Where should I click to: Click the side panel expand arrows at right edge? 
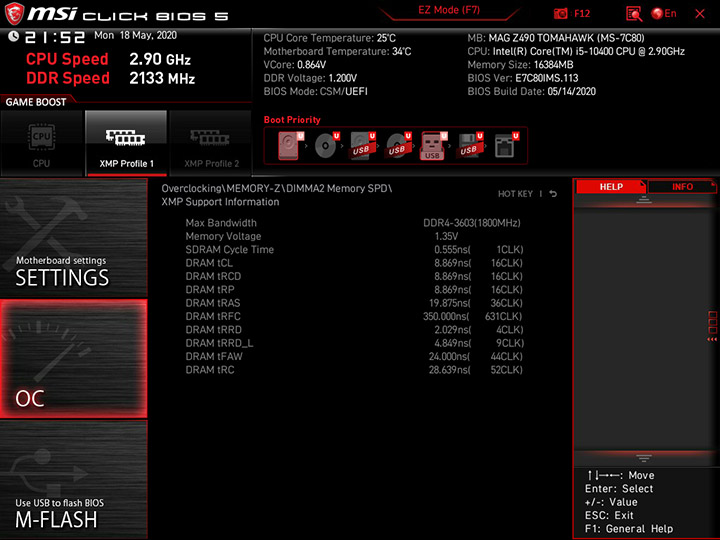[x=712, y=339]
